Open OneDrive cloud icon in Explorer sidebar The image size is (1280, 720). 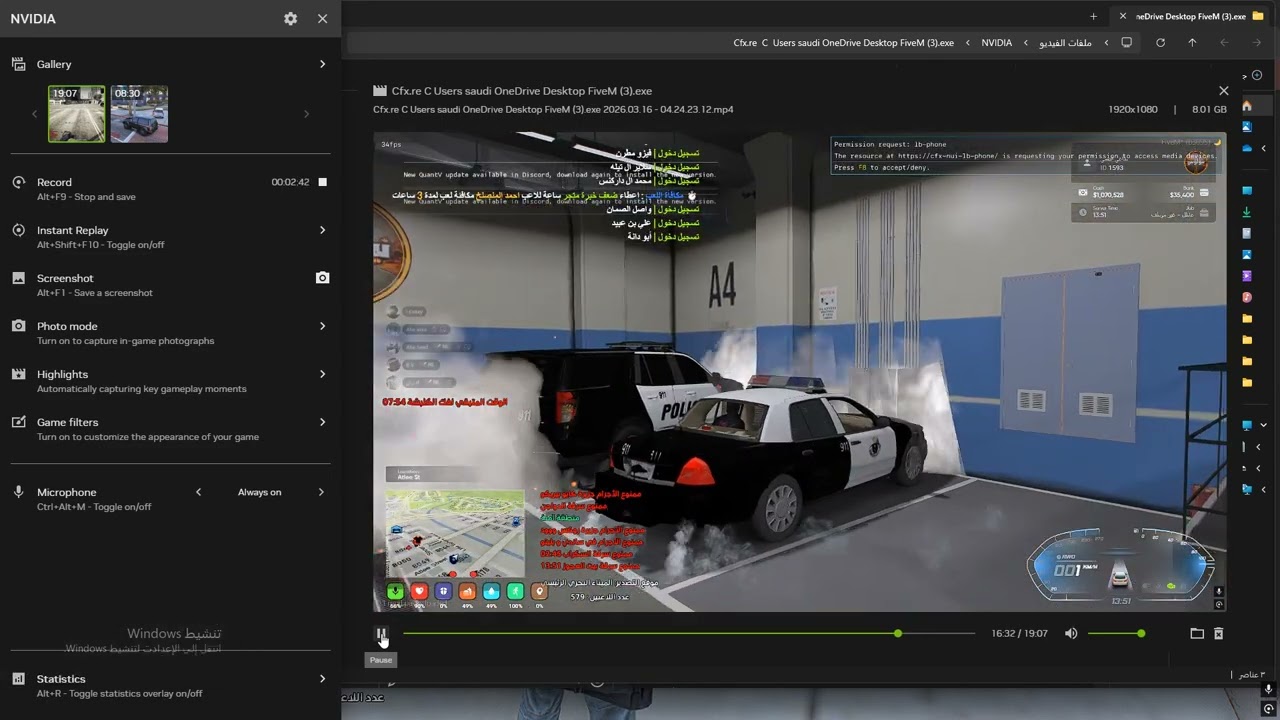click(1247, 148)
